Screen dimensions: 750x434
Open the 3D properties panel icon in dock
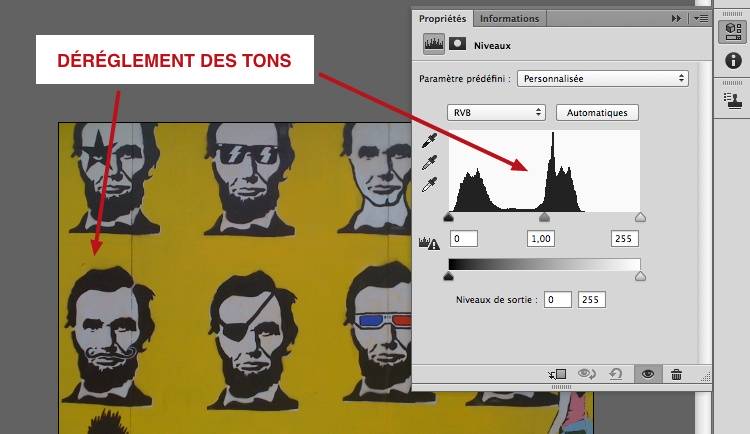(x=733, y=32)
